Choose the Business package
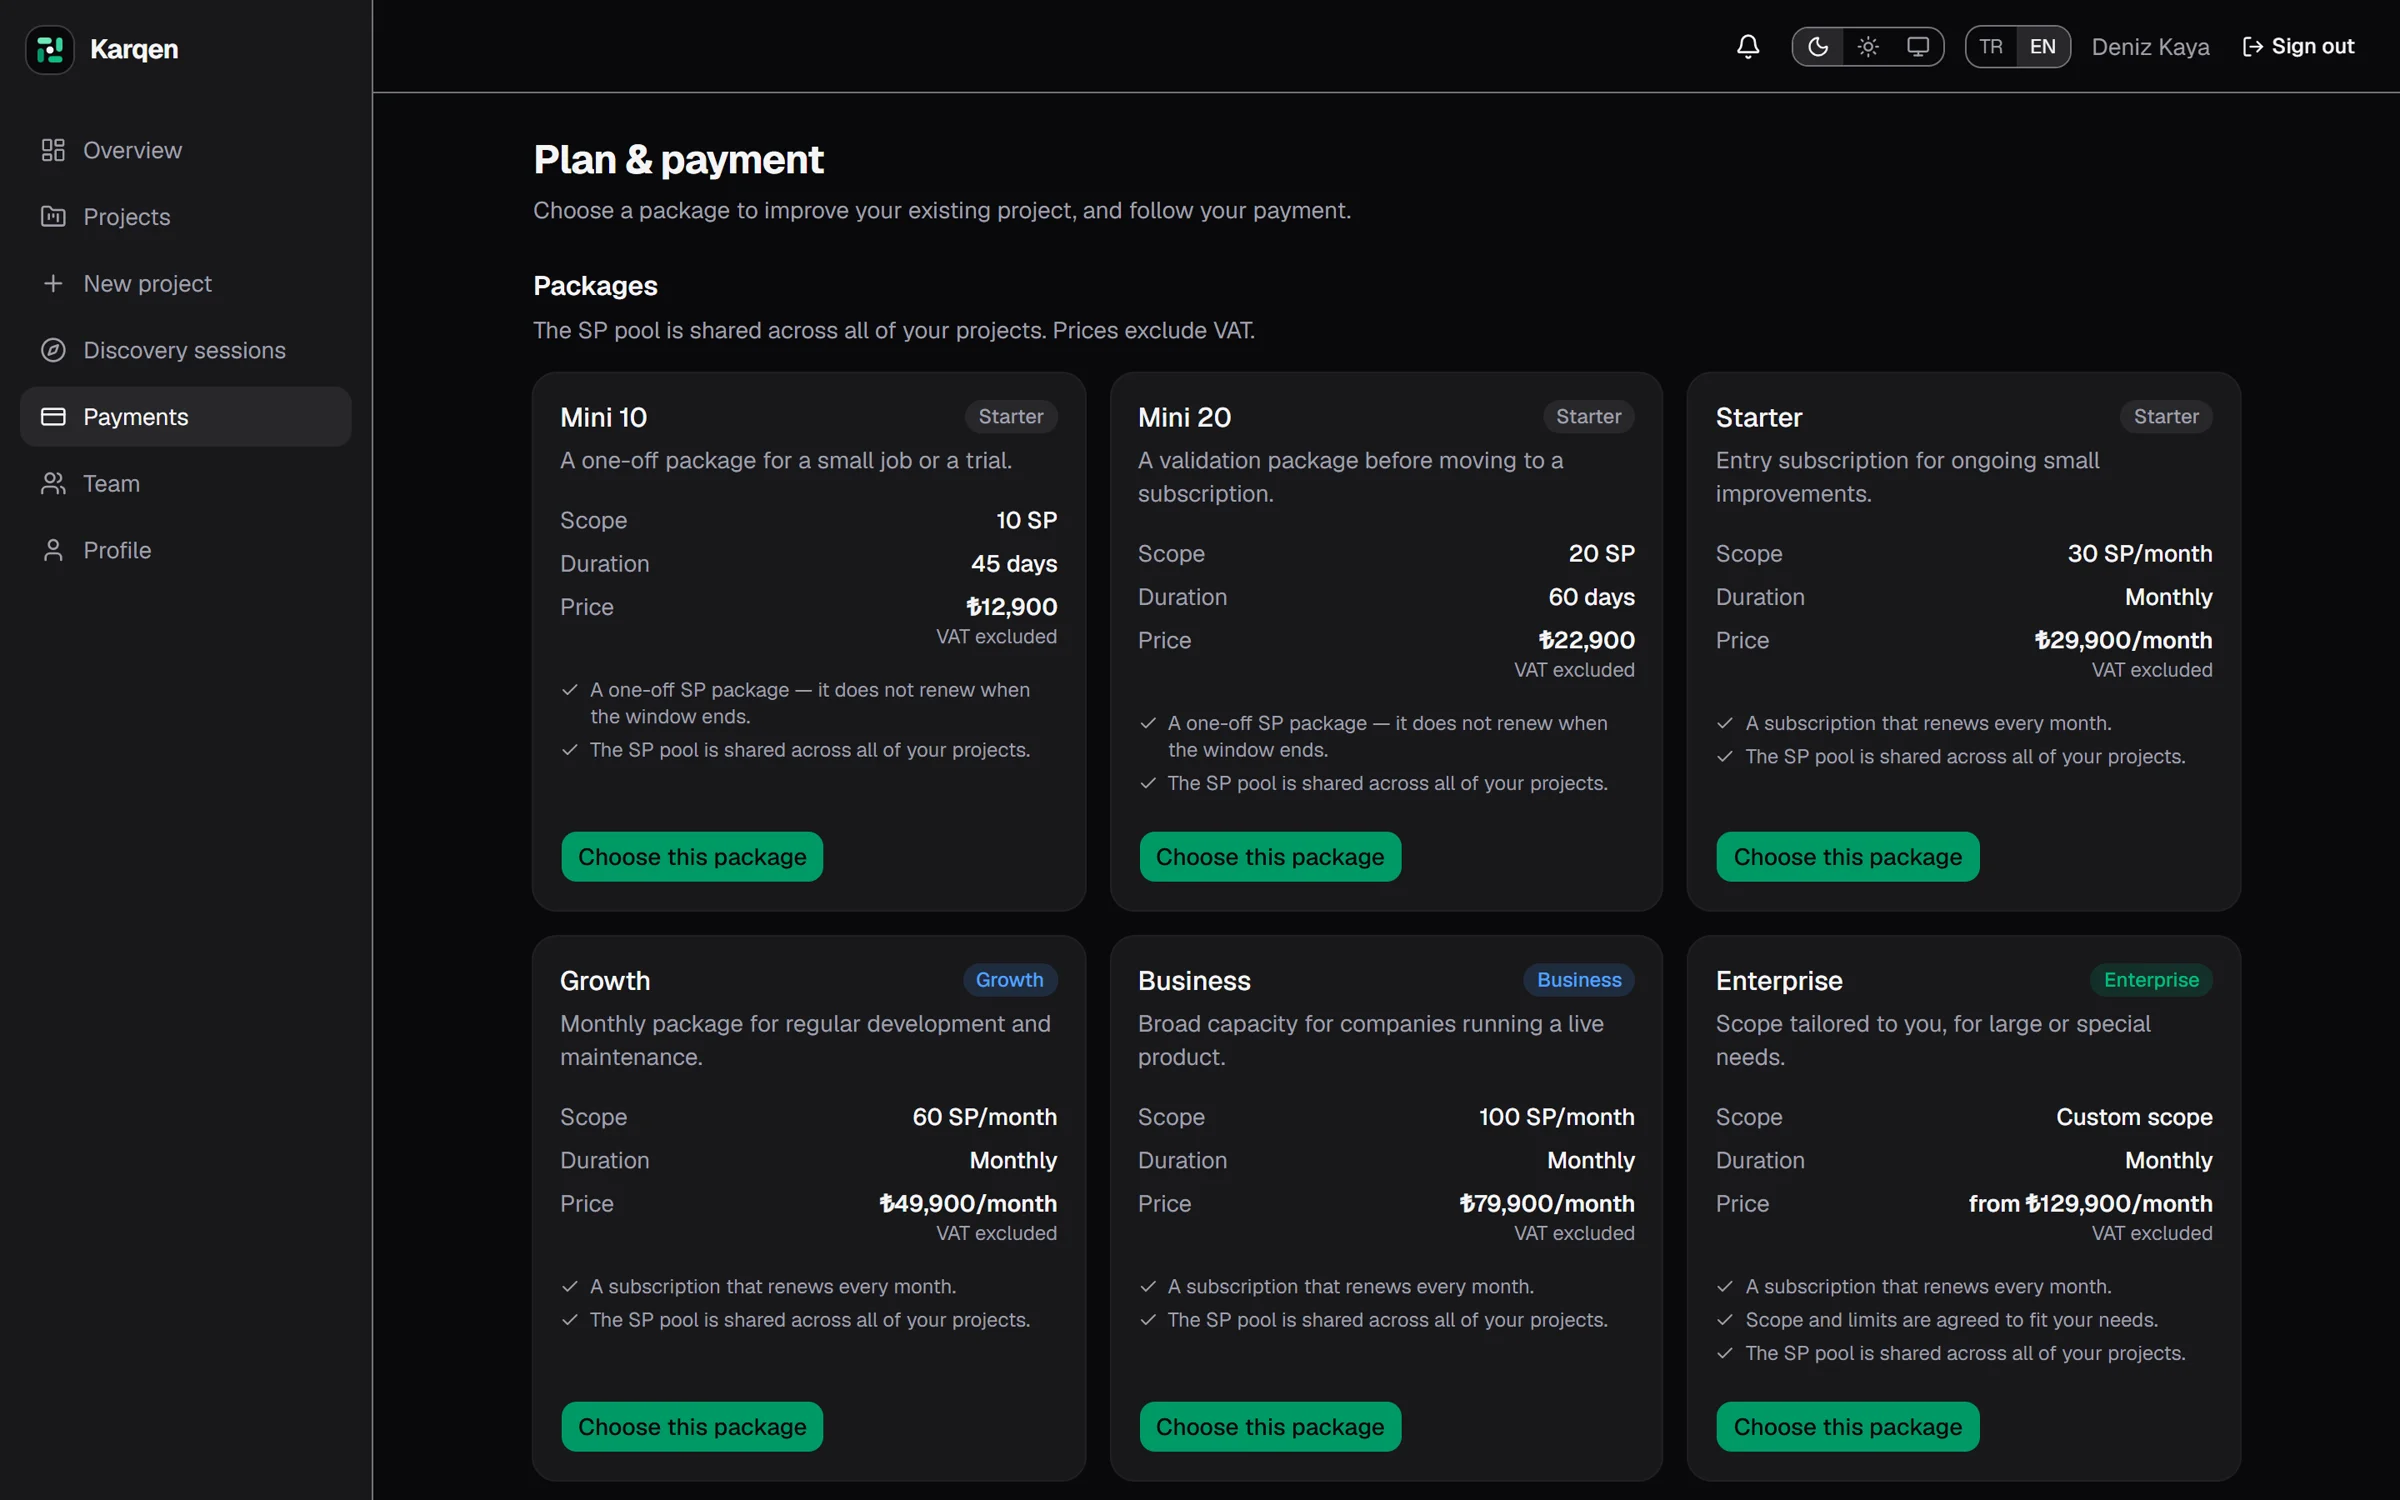This screenshot has height=1500, width=2400. click(1270, 1427)
